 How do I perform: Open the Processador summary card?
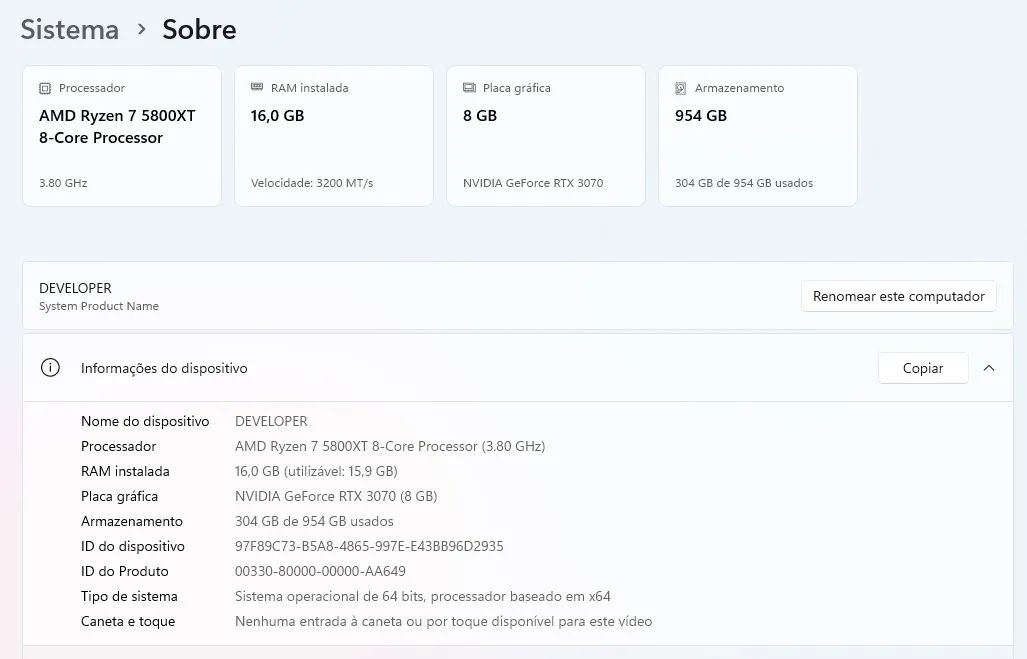coord(122,136)
